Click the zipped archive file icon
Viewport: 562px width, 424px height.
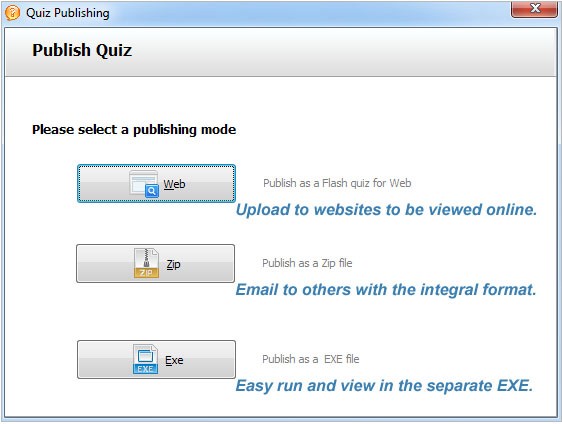tap(146, 263)
